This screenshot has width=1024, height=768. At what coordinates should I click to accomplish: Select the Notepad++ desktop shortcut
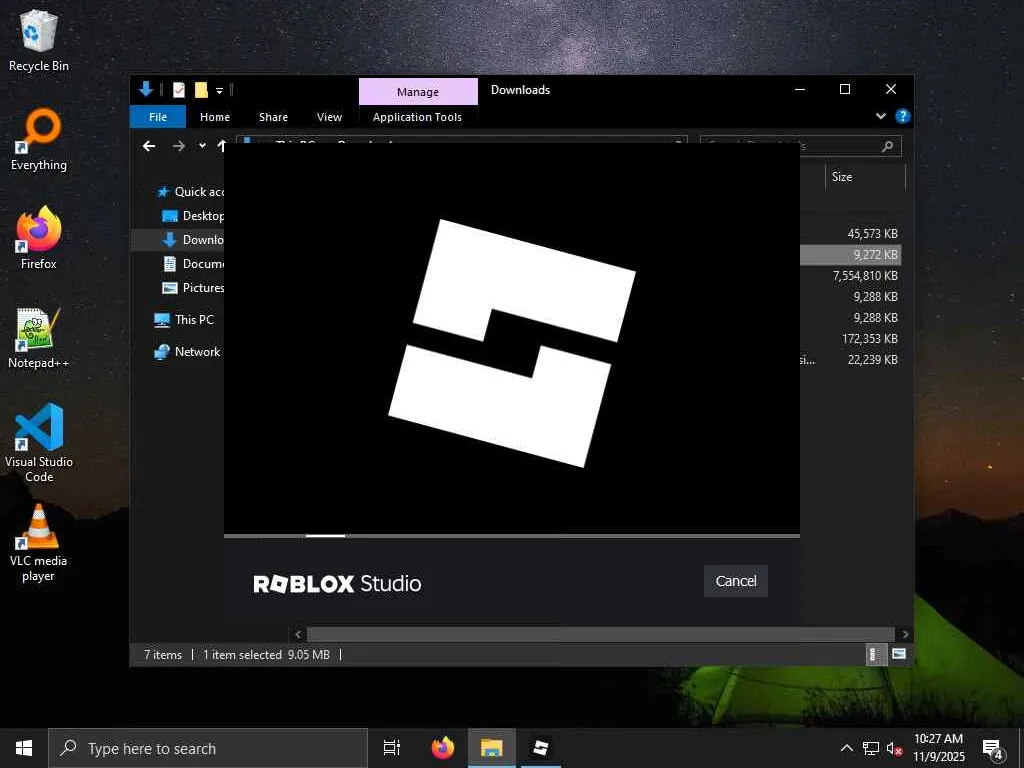pyautogui.click(x=39, y=338)
